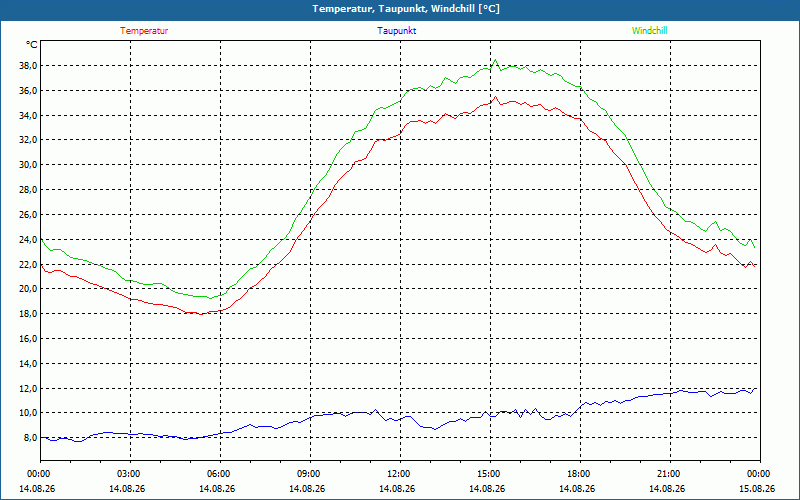Click the green Windchill legend label
Viewport: 800px width, 500px height.
coord(649,31)
